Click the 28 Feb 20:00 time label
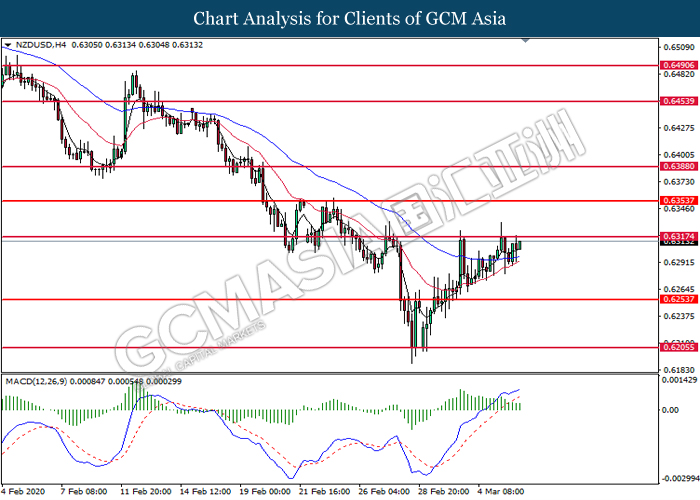This screenshot has height=500, width=700. coord(444,491)
